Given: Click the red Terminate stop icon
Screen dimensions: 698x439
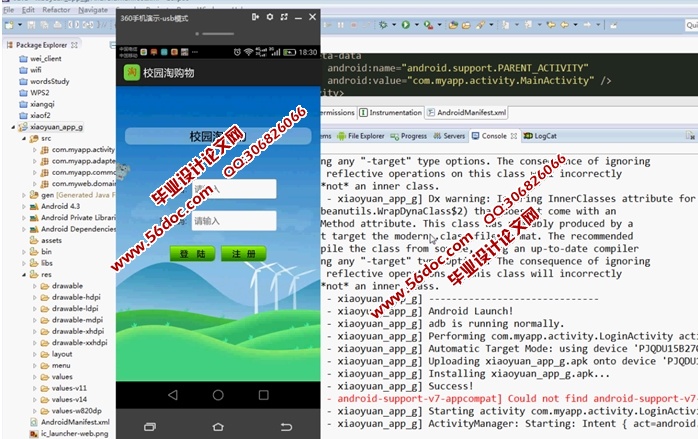Looking at the screenshot, I should (354, 25).
